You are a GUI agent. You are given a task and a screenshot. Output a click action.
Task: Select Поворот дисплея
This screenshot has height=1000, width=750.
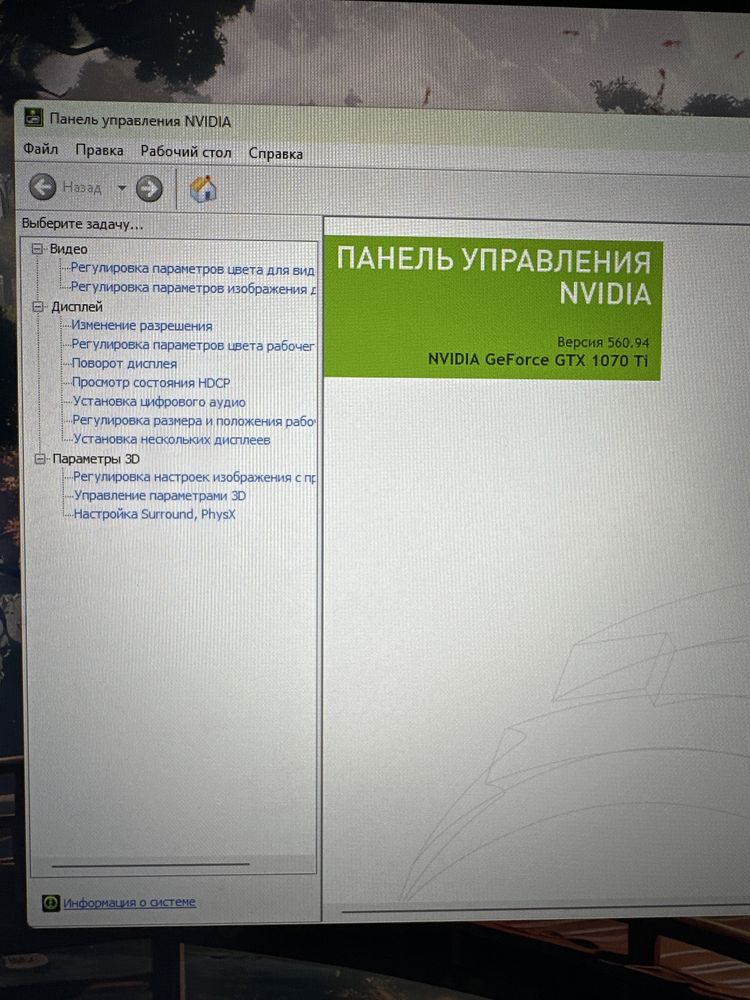[124, 364]
